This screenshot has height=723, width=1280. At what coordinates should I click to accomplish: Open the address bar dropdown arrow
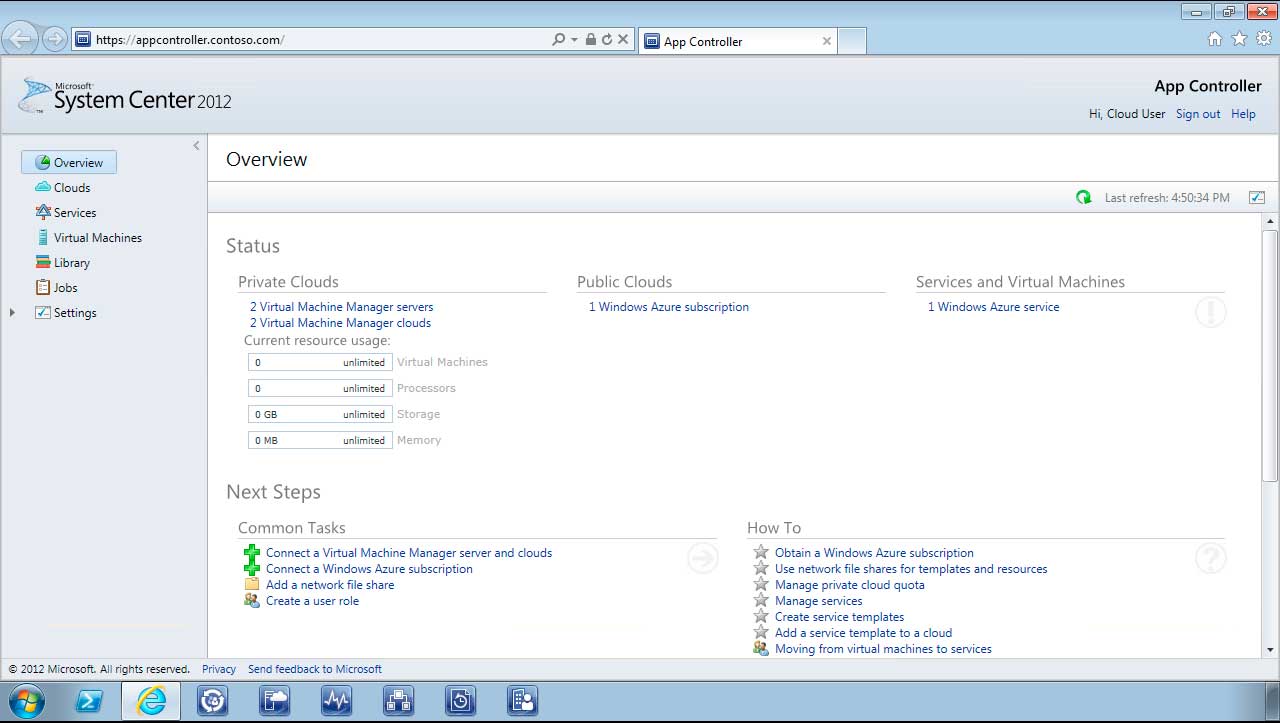(574, 40)
